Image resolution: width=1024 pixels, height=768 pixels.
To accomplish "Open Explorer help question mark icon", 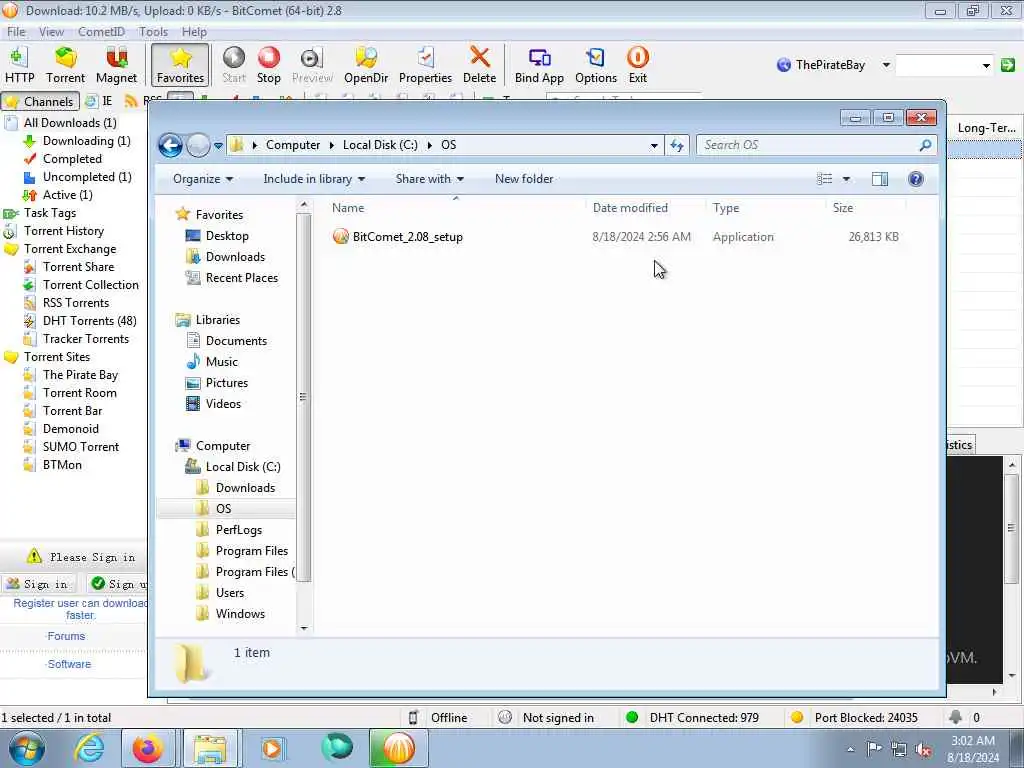I will [916, 179].
